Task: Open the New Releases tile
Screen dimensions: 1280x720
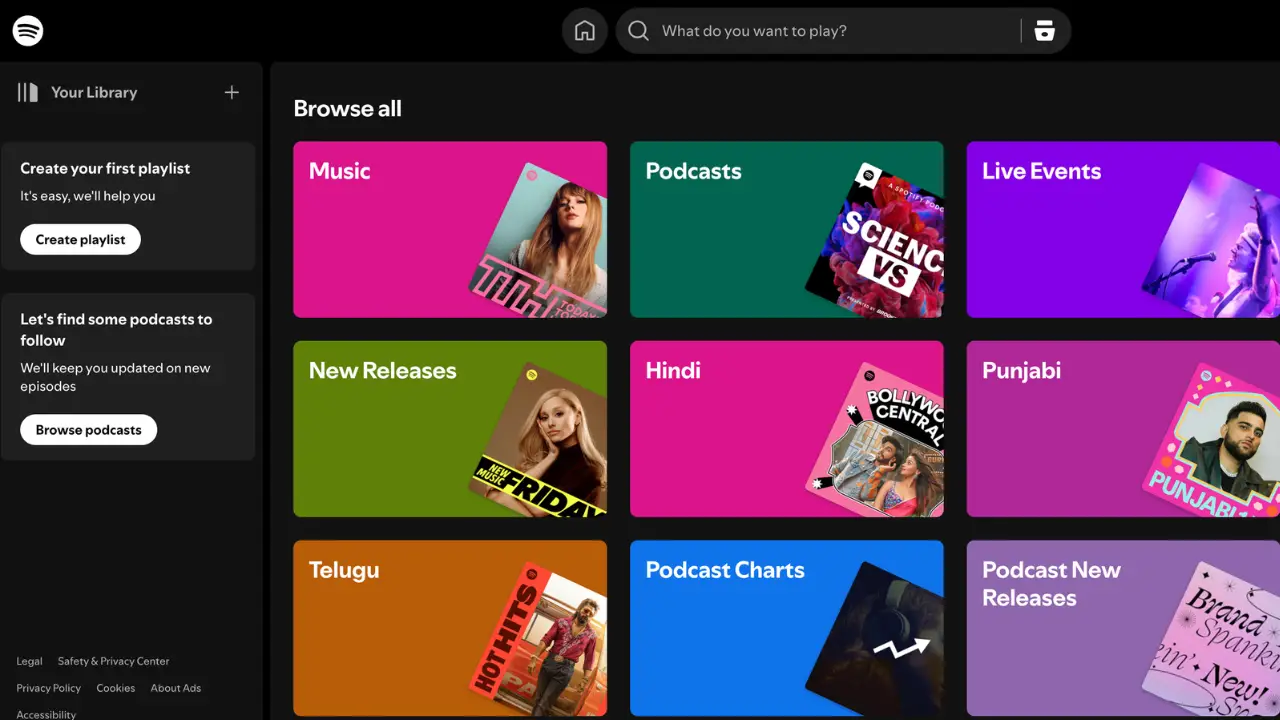Action: click(449, 429)
